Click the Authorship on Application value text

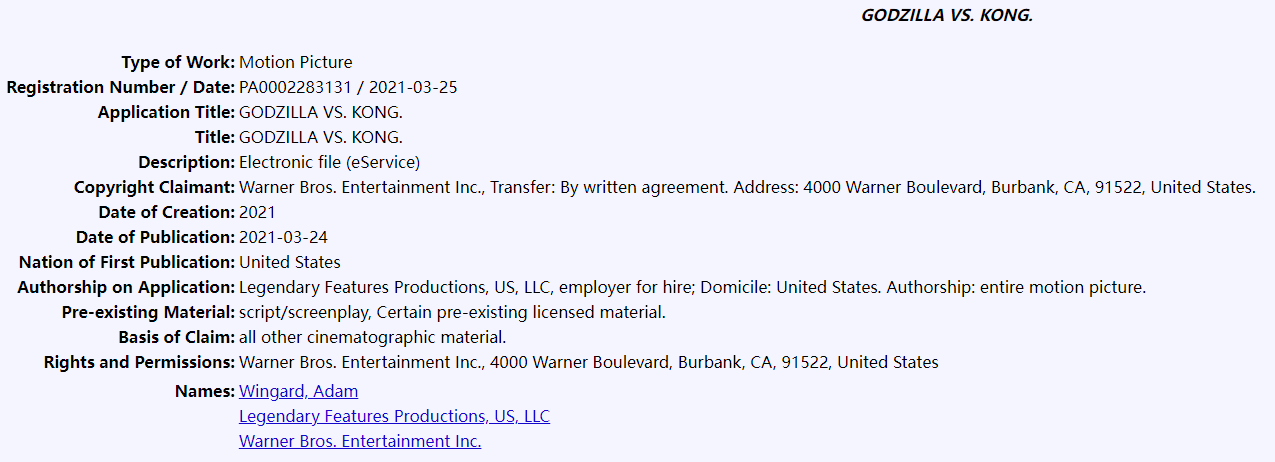(x=692, y=287)
